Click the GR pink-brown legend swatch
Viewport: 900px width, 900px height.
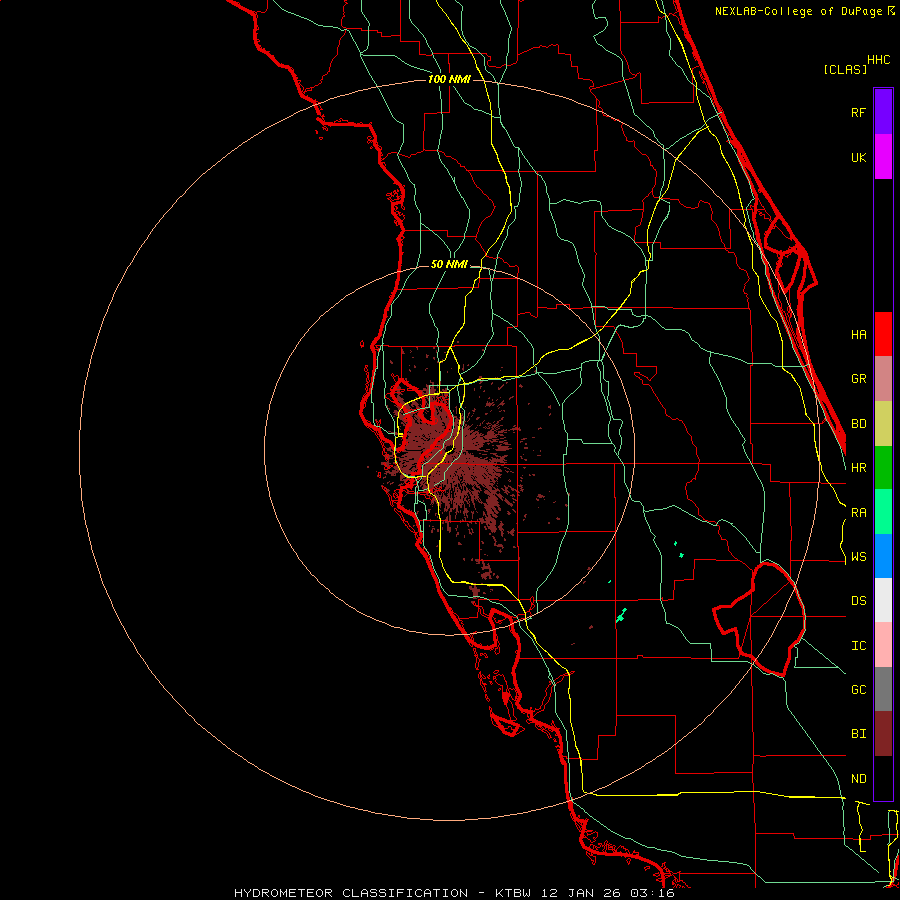tap(883, 379)
